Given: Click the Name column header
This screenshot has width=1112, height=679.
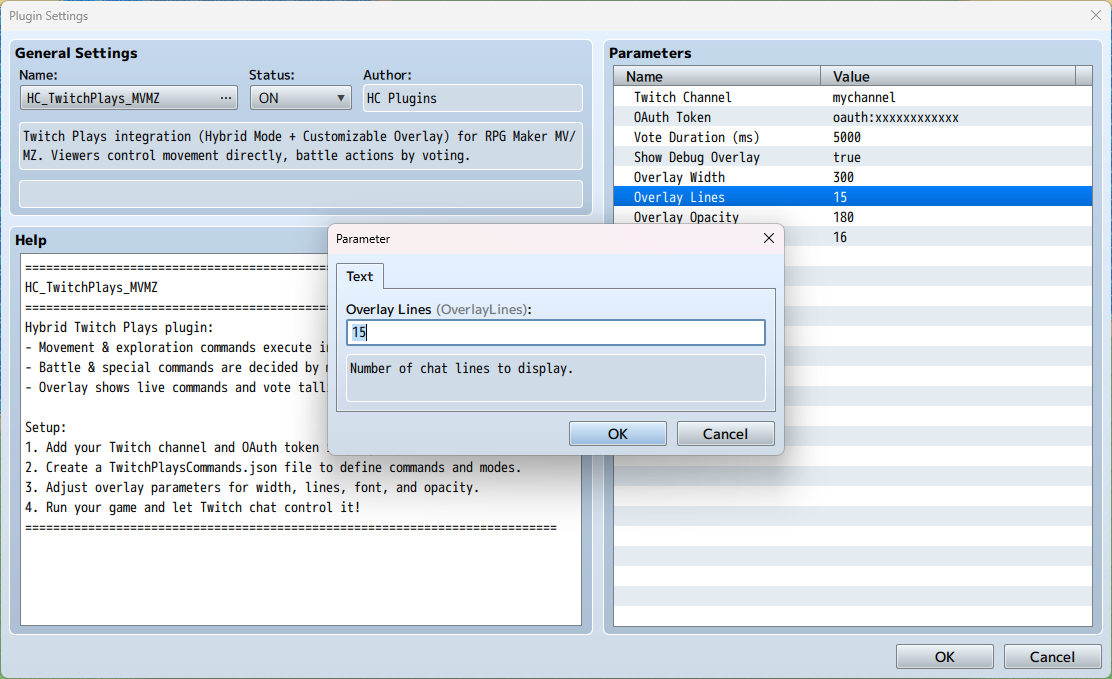Looking at the screenshot, I should tap(717, 76).
